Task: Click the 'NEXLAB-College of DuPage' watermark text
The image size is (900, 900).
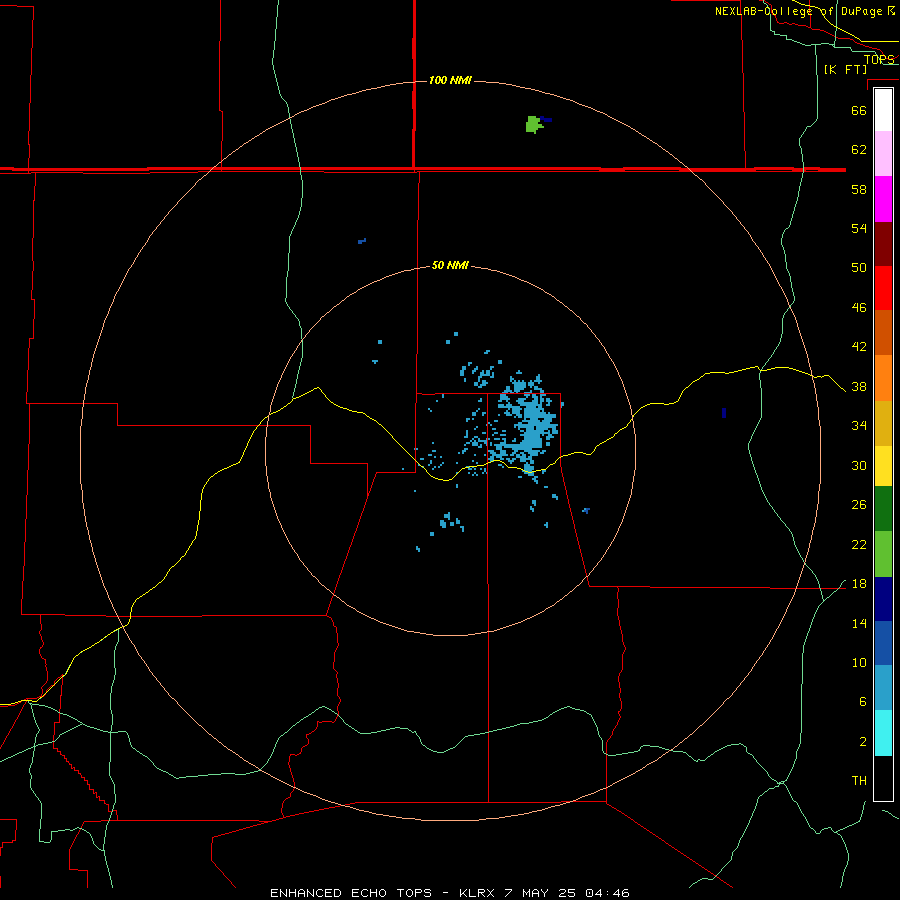Action: pos(798,11)
